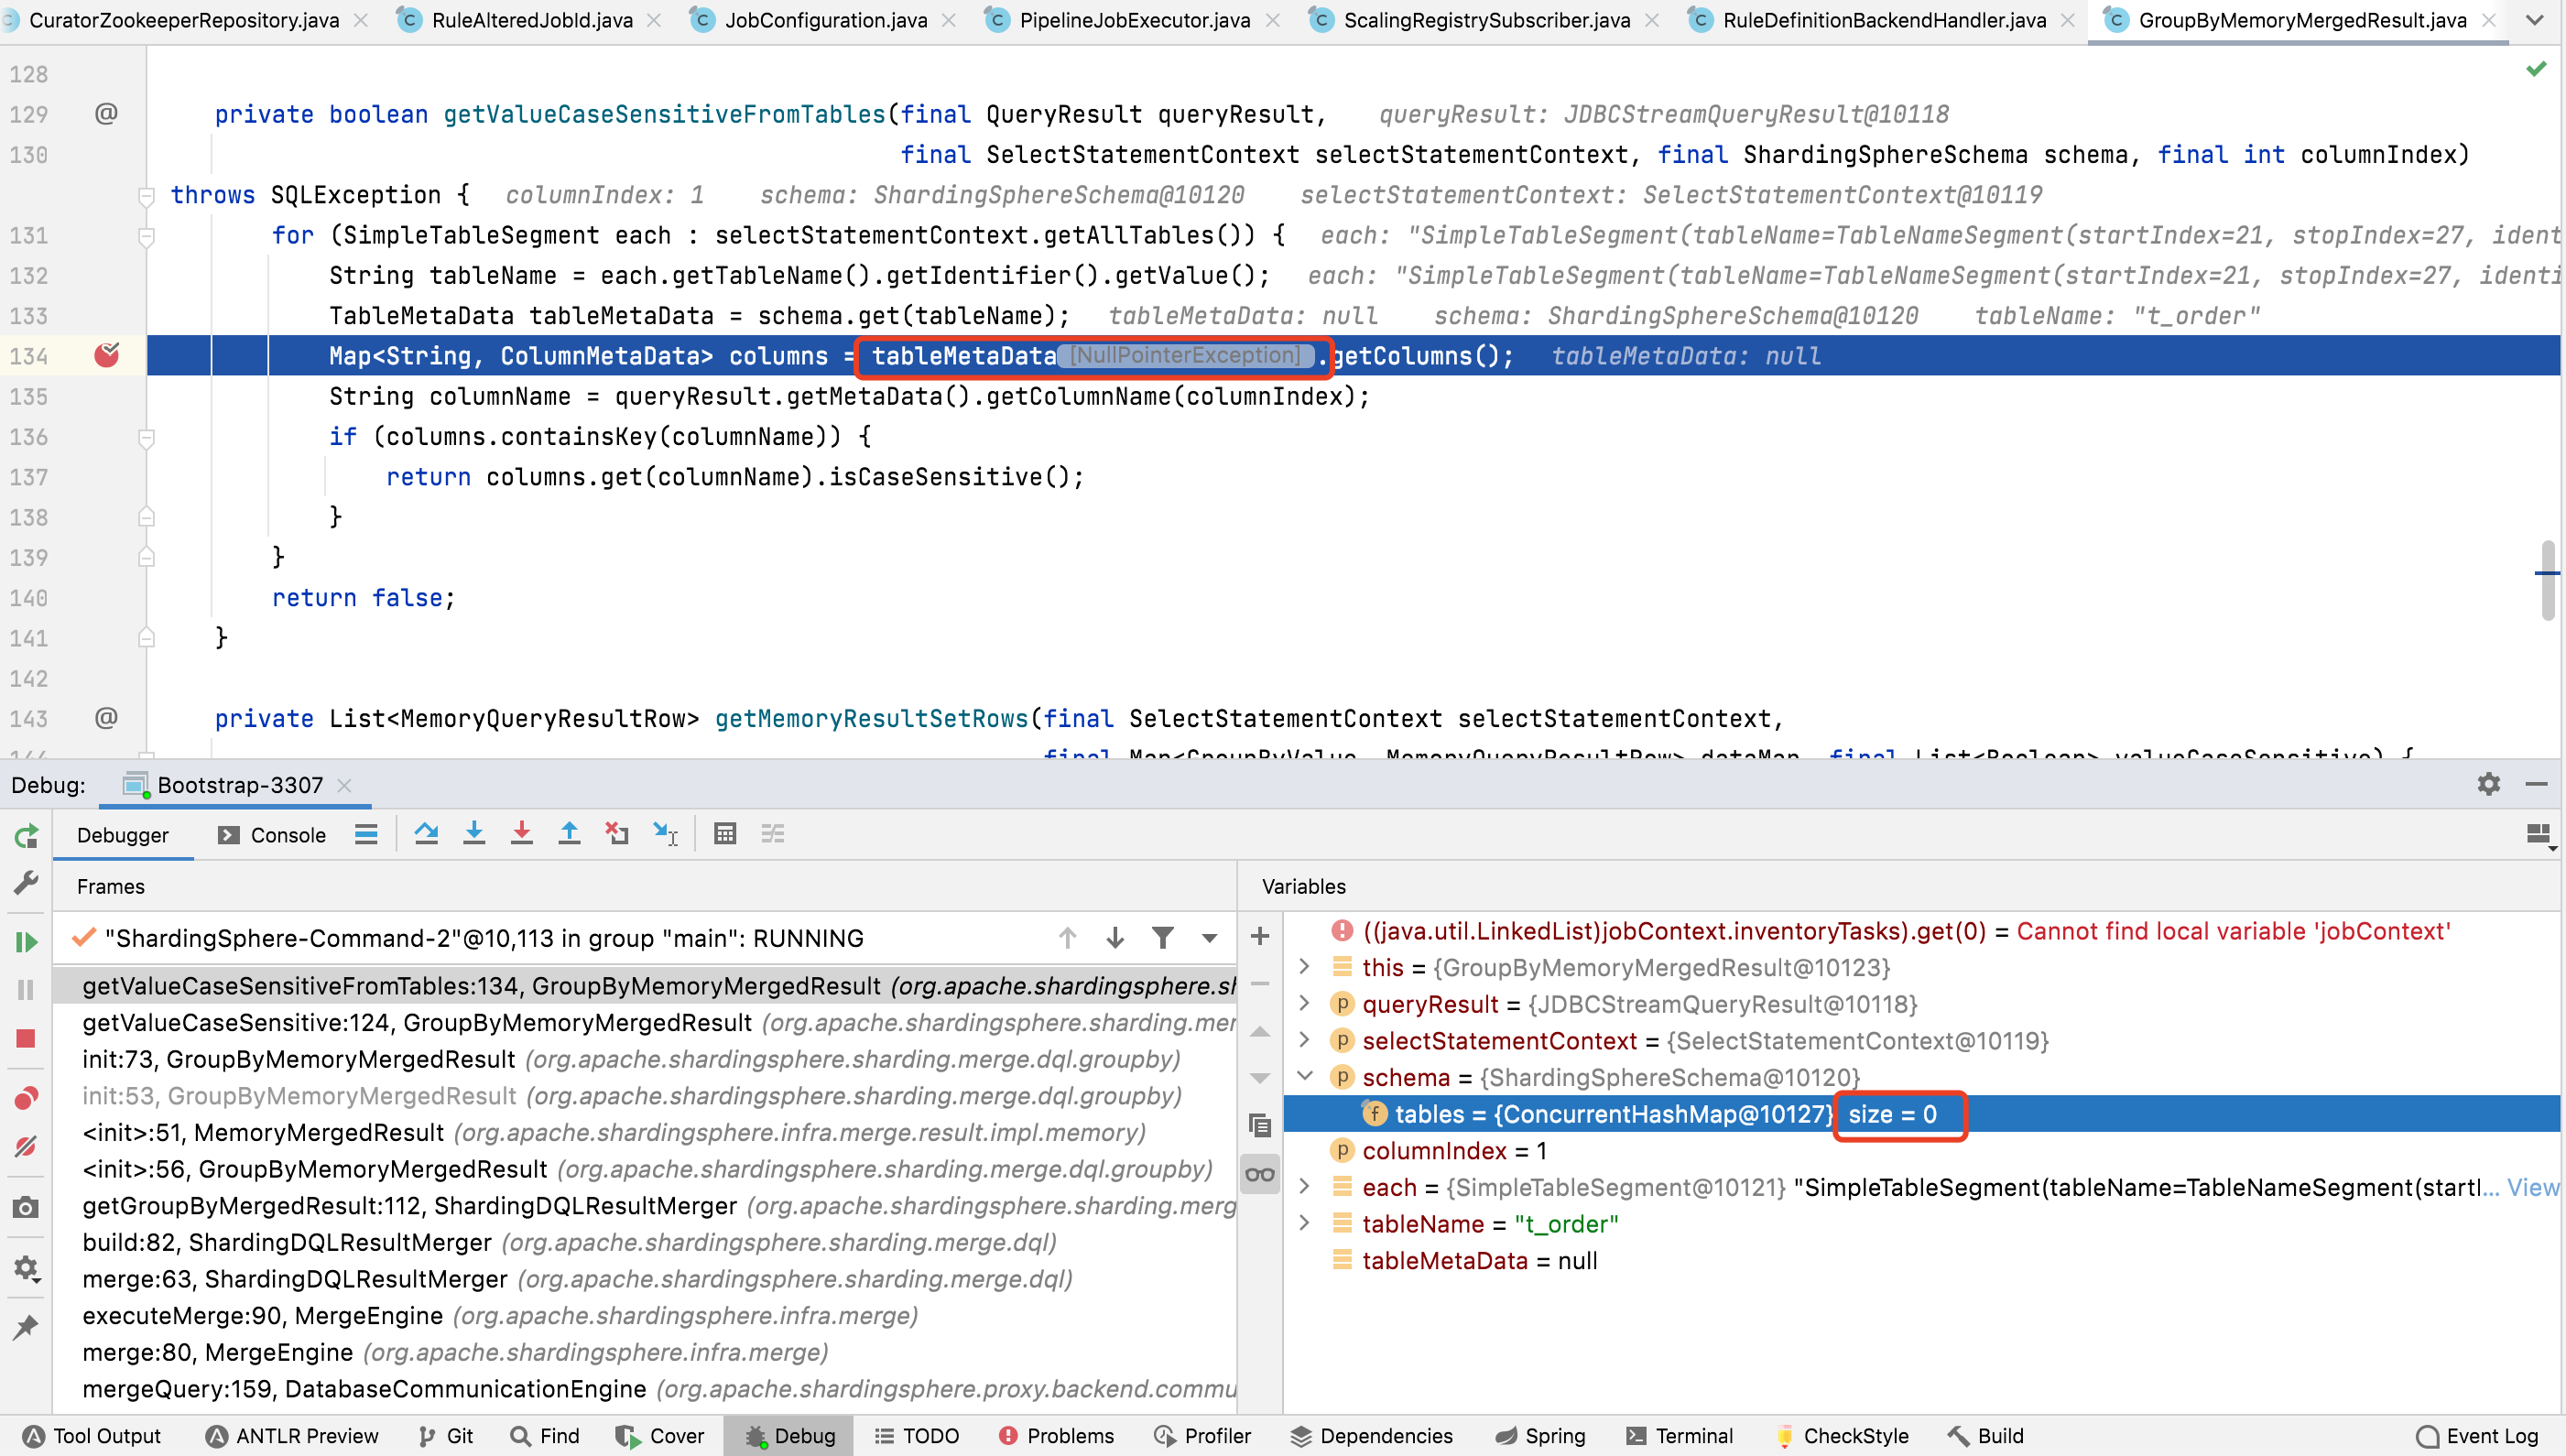The height and width of the screenshot is (1456, 2566).
Task: Switch to the Console tab
Action: click(287, 835)
